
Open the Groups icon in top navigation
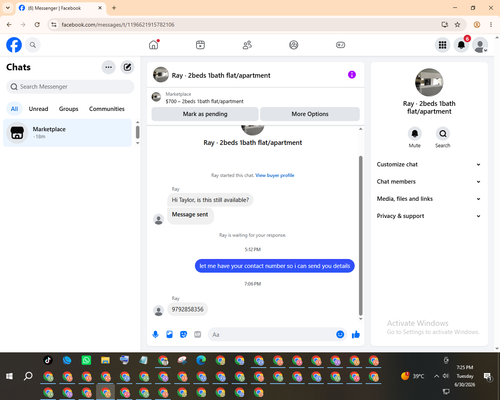point(294,45)
